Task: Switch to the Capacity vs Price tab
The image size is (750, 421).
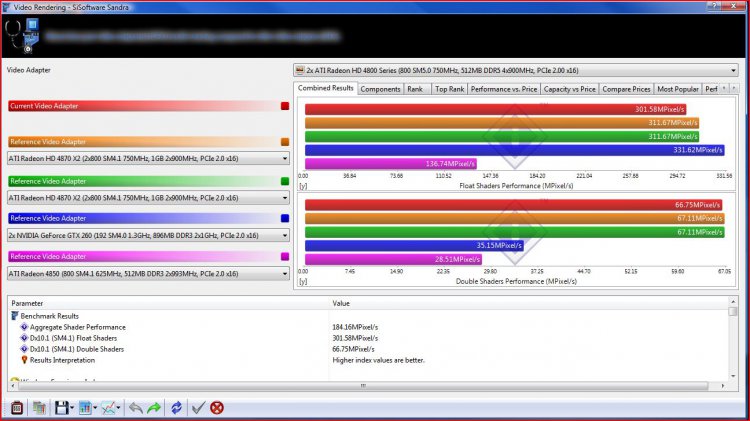Action: [570, 89]
